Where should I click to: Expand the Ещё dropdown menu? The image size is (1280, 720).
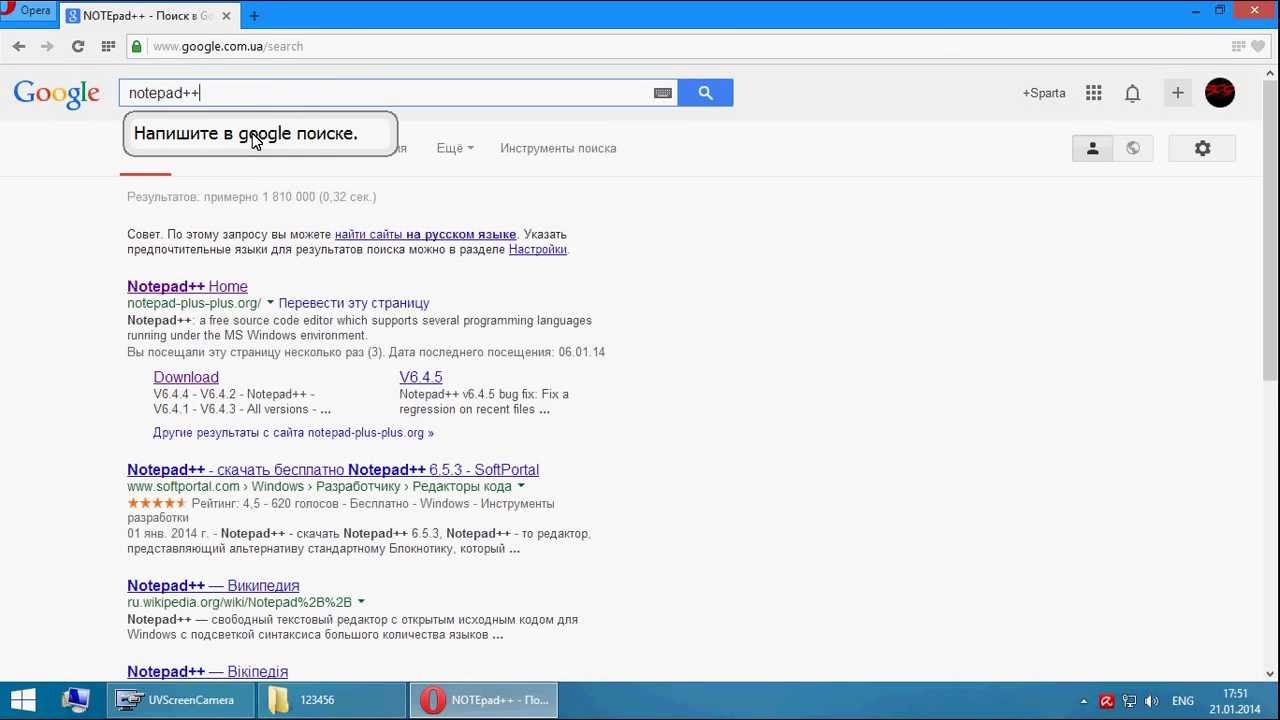(x=455, y=148)
